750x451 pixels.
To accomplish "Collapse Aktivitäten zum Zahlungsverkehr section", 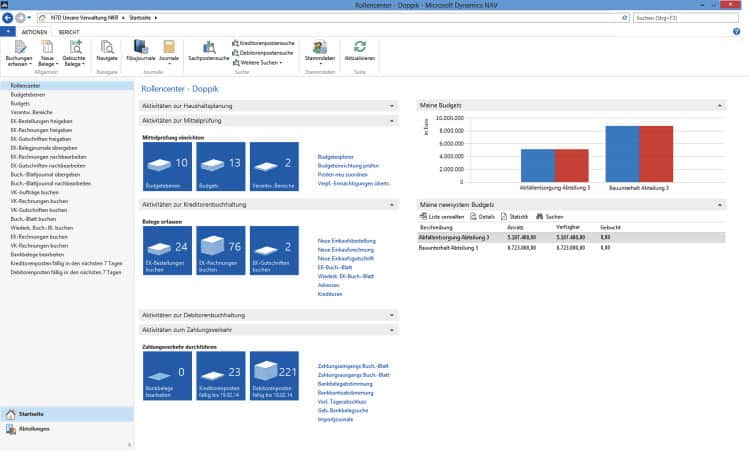I will tap(392, 330).
